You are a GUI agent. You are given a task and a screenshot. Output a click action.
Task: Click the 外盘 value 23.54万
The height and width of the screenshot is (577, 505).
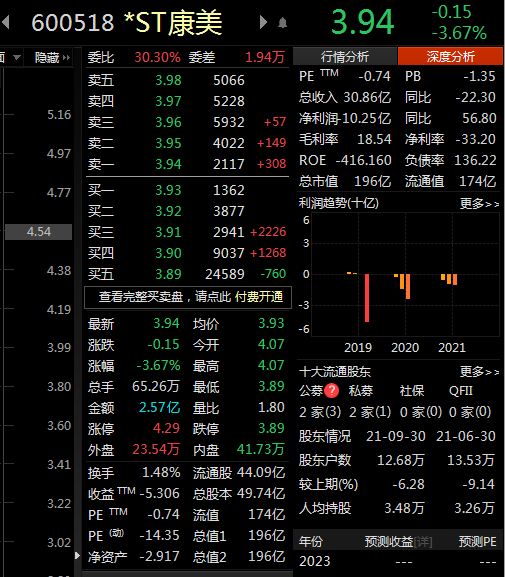click(x=156, y=449)
